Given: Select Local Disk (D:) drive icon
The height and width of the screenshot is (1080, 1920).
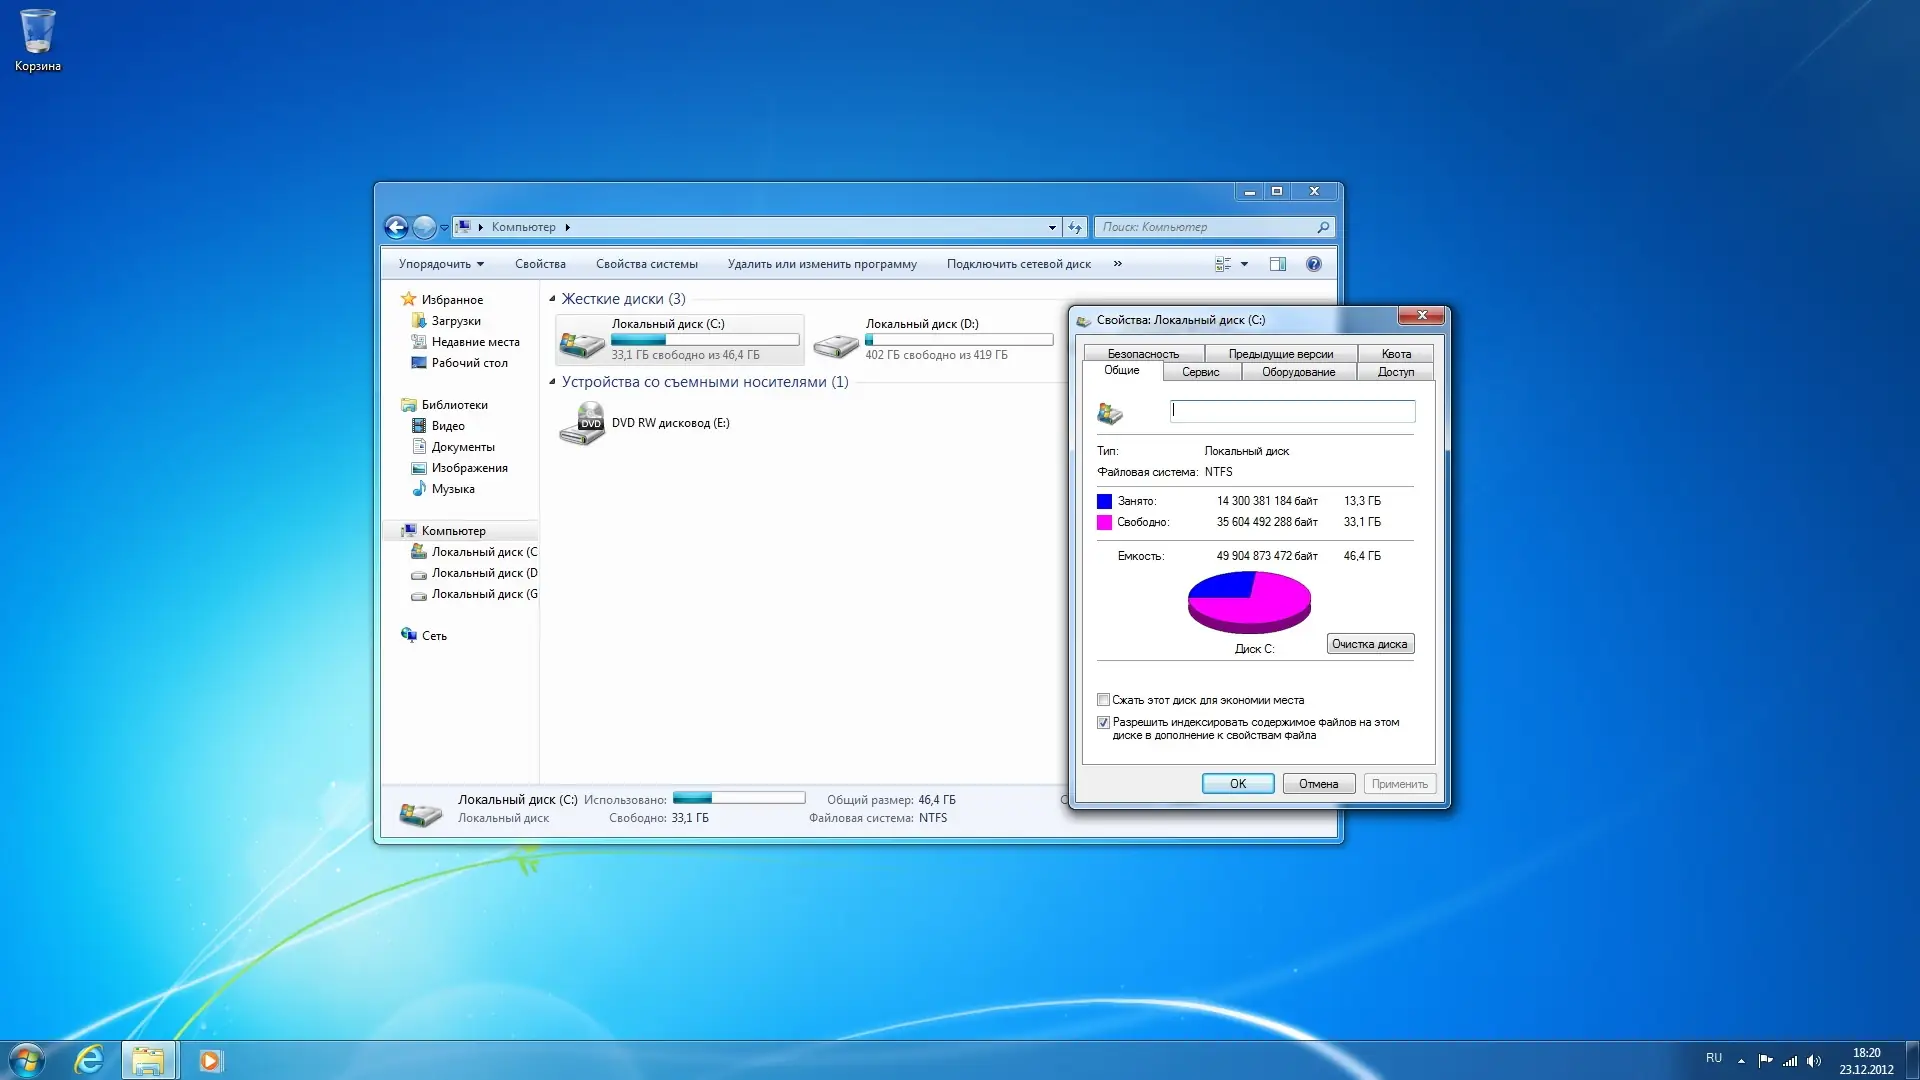Looking at the screenshot, I should 836,342.
